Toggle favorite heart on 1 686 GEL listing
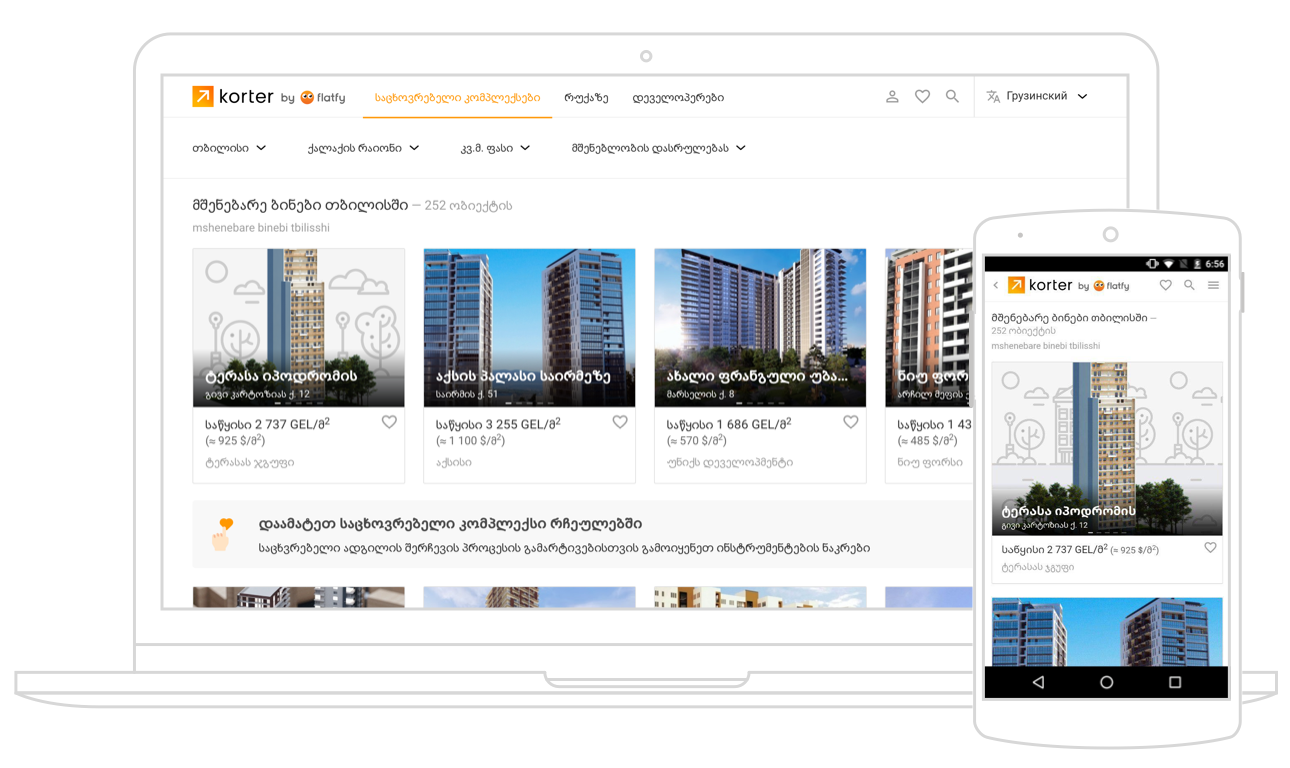This screenshot has height=768, width=1290. tap(851, 423)
